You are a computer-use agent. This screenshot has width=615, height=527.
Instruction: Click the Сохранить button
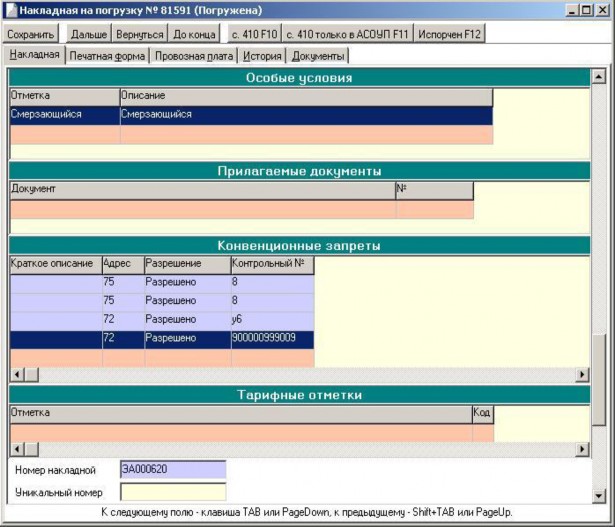31,34
